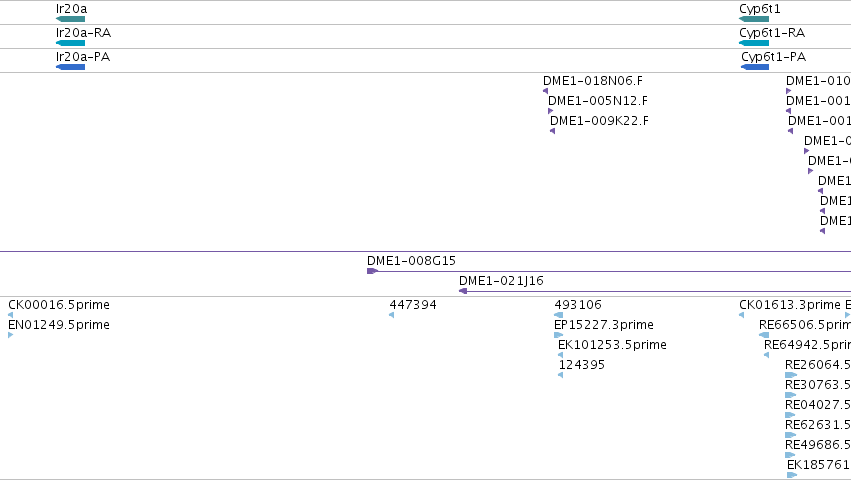Click the 493106 label

[x=577, y=305]
